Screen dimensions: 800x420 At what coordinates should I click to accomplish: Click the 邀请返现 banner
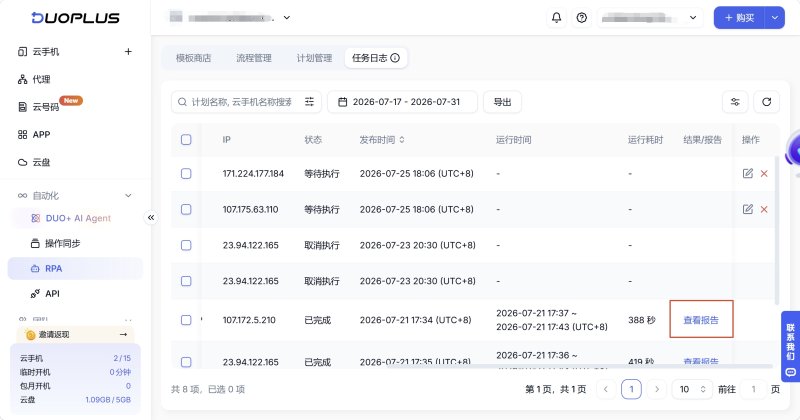tap(76, 334)
